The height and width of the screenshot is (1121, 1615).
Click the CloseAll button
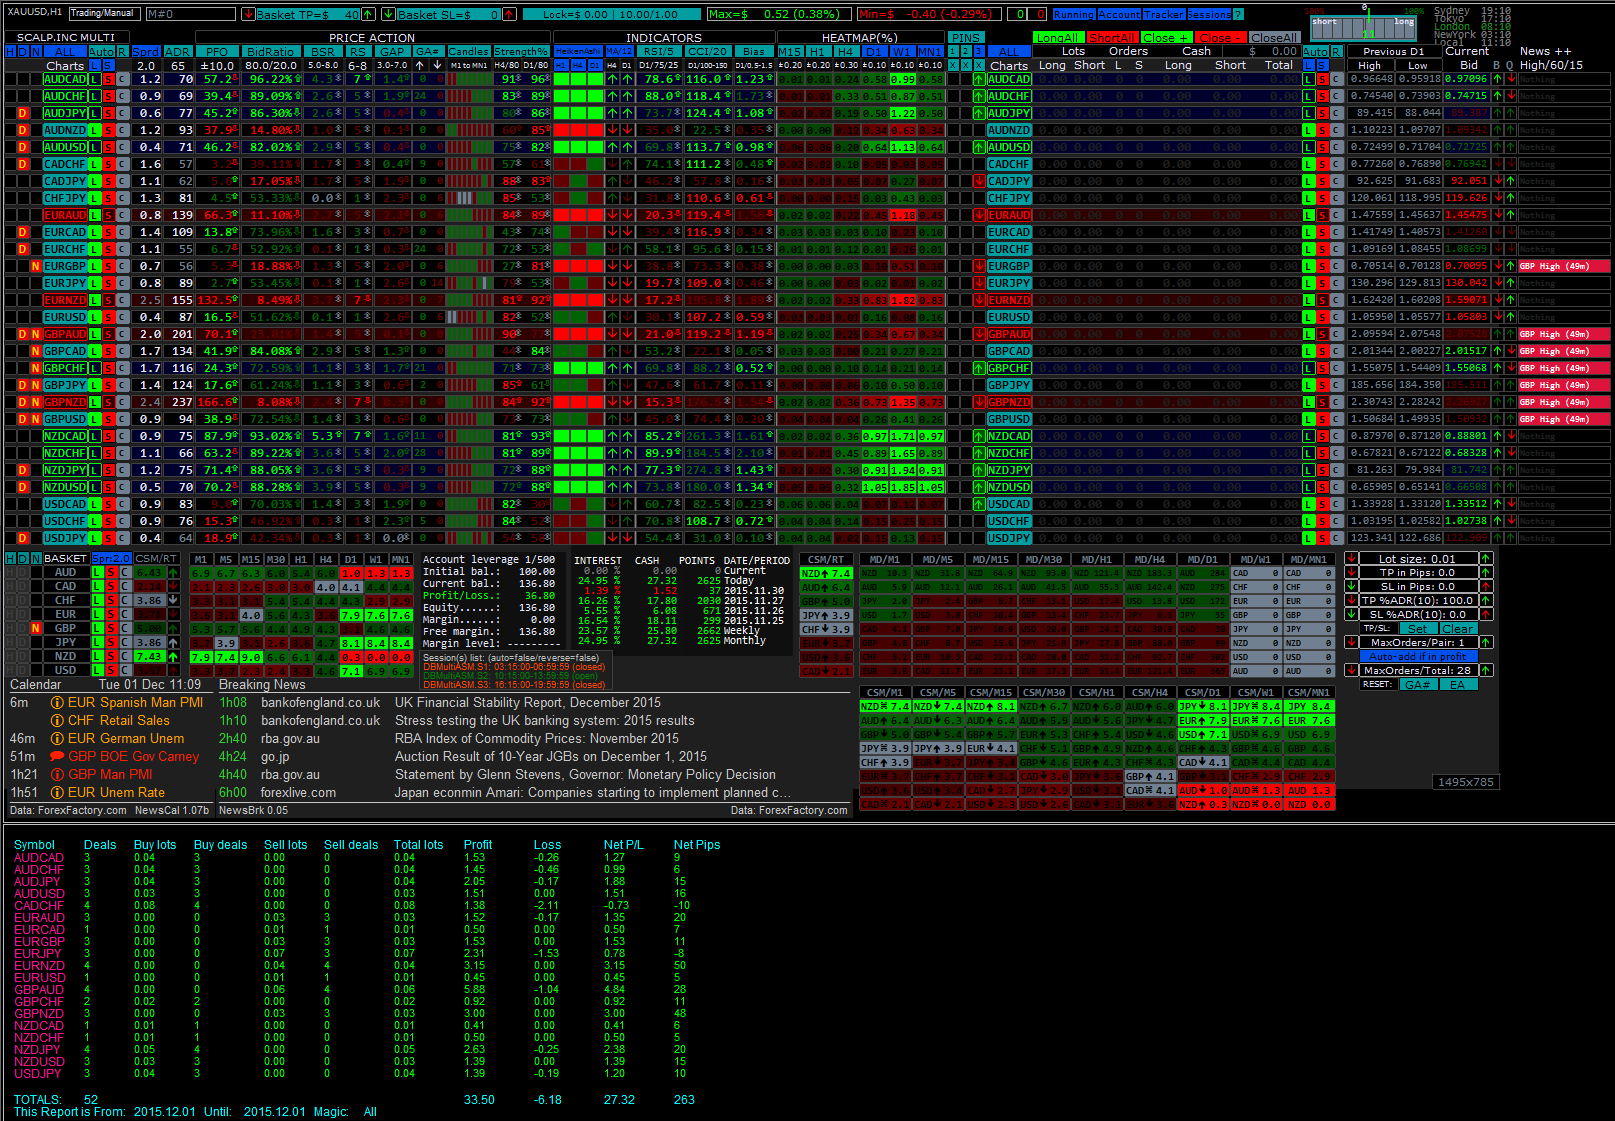(x=1274, y=38)
